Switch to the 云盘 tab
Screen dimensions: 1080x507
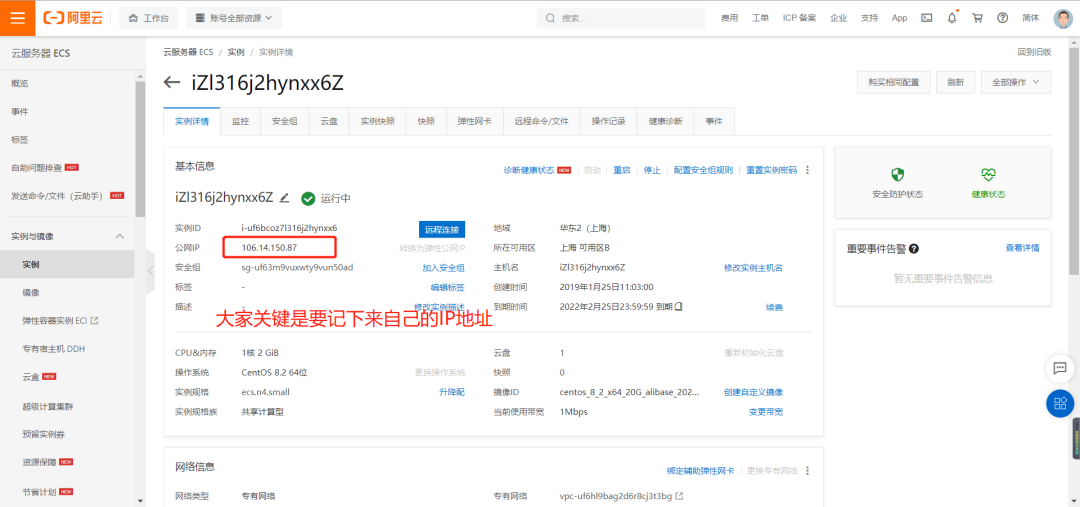click(x=329, y=121)
